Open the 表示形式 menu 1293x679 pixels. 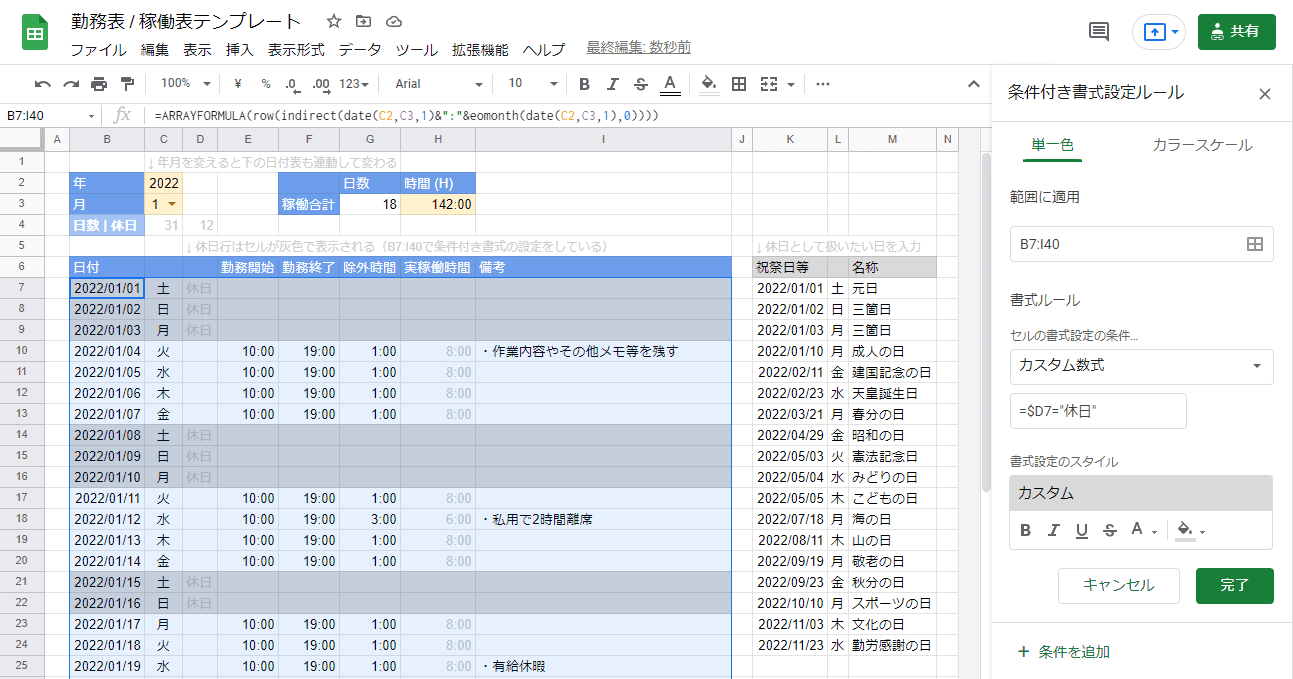296,49
